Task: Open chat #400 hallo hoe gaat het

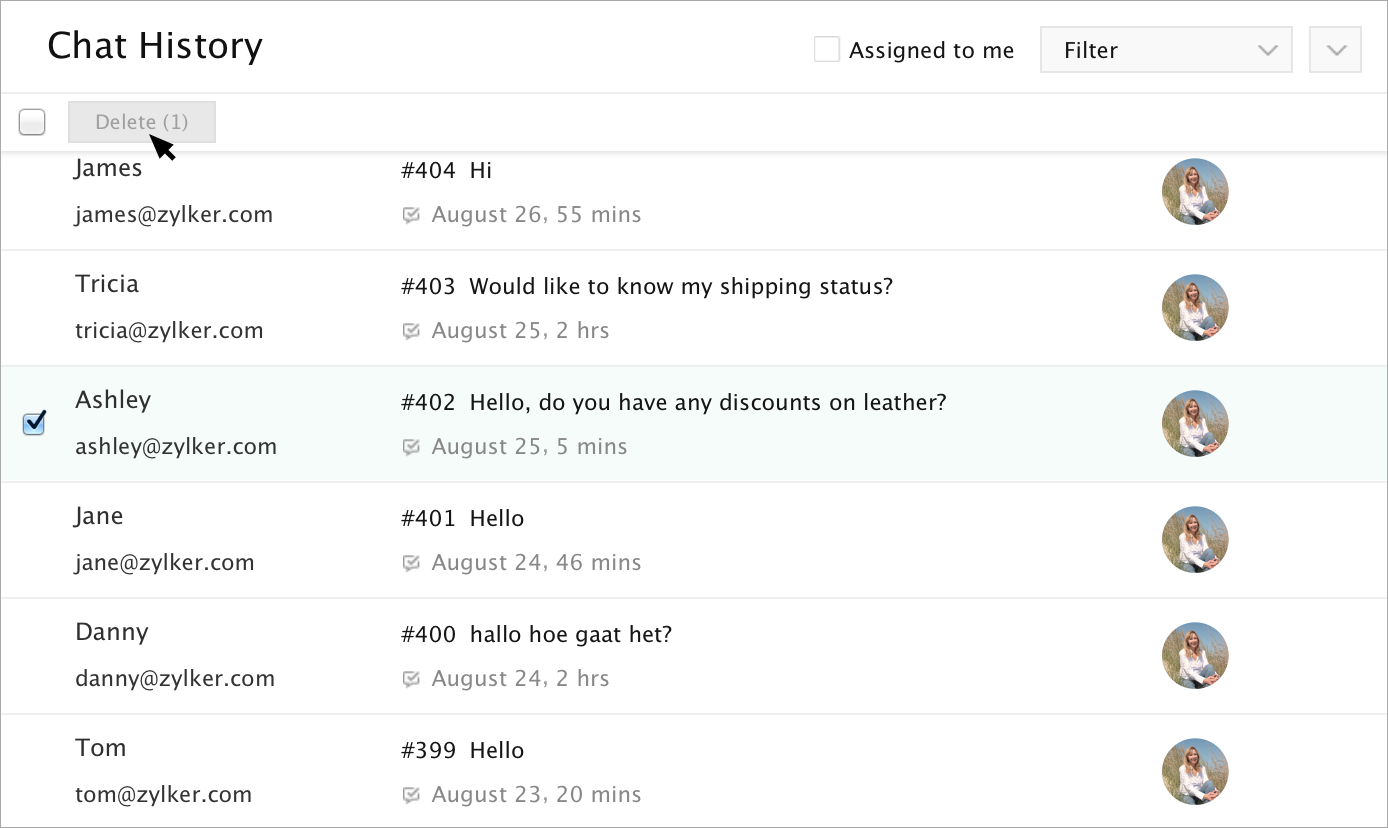Action: pos(570,635)
